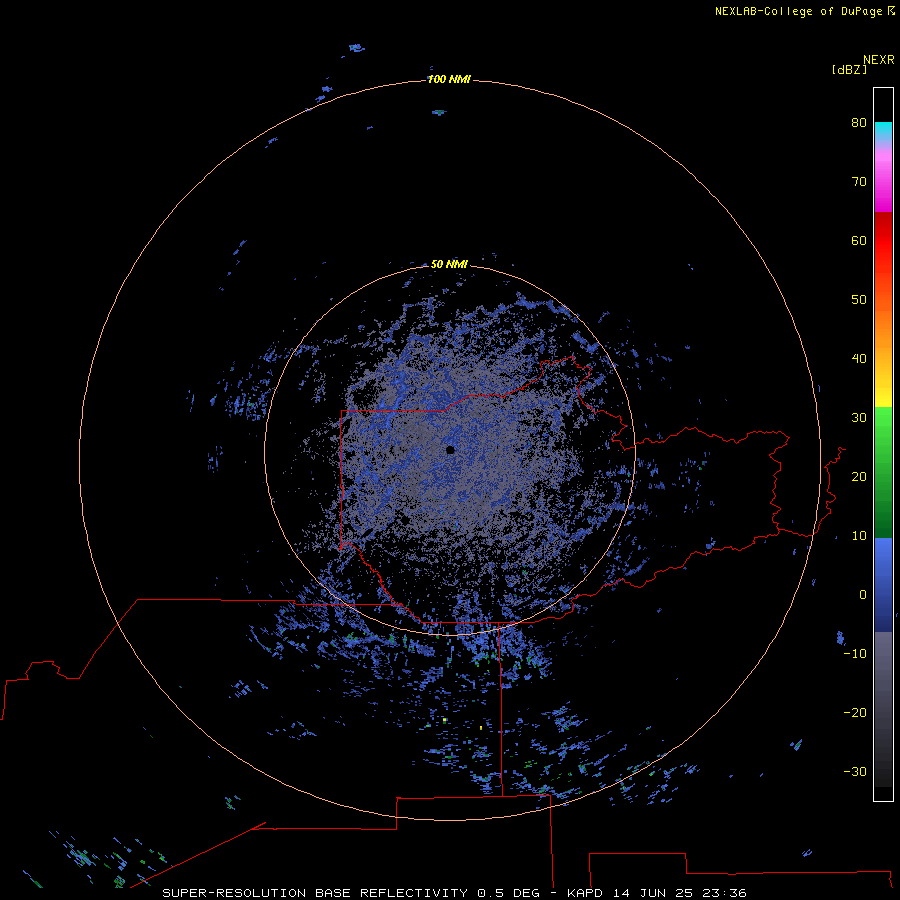Click the [dBZ] unit label above color bar
This screenshot has height=900, width=900.
[x=849, y=69]
